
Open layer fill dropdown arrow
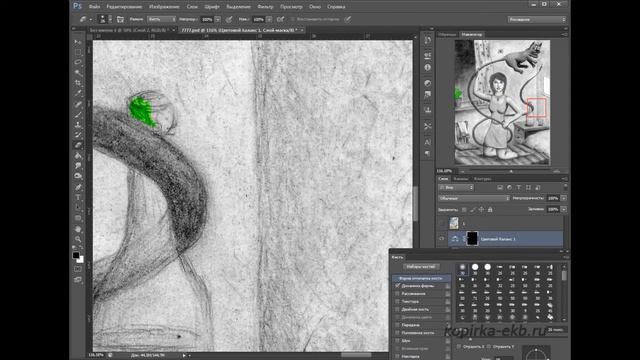pyautogui.click(x=564, y=209)
